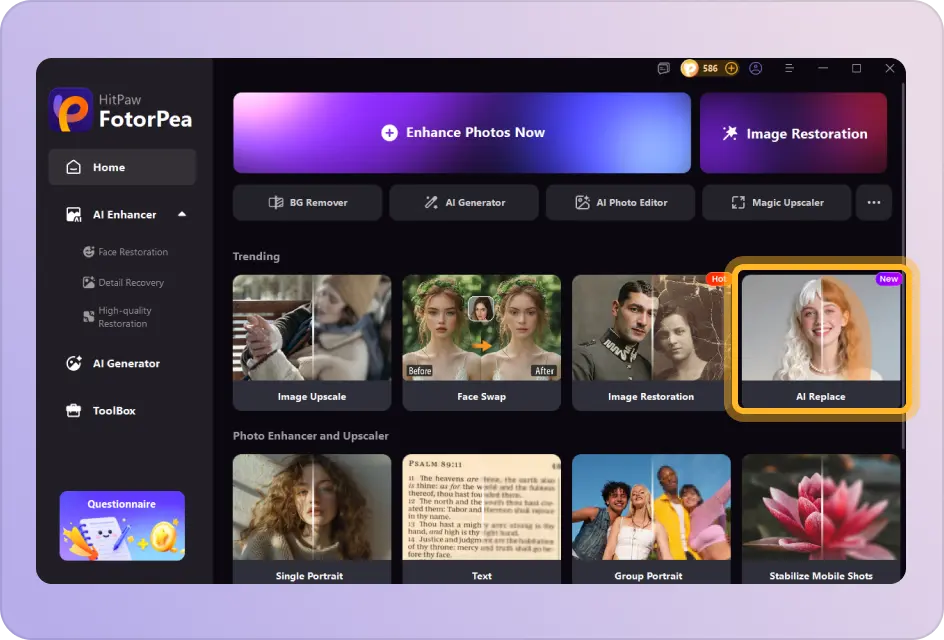This screenshot has width=944, height=640.
Task: Click the feedback chat icon in titlebar
Action: coord(663,68)
